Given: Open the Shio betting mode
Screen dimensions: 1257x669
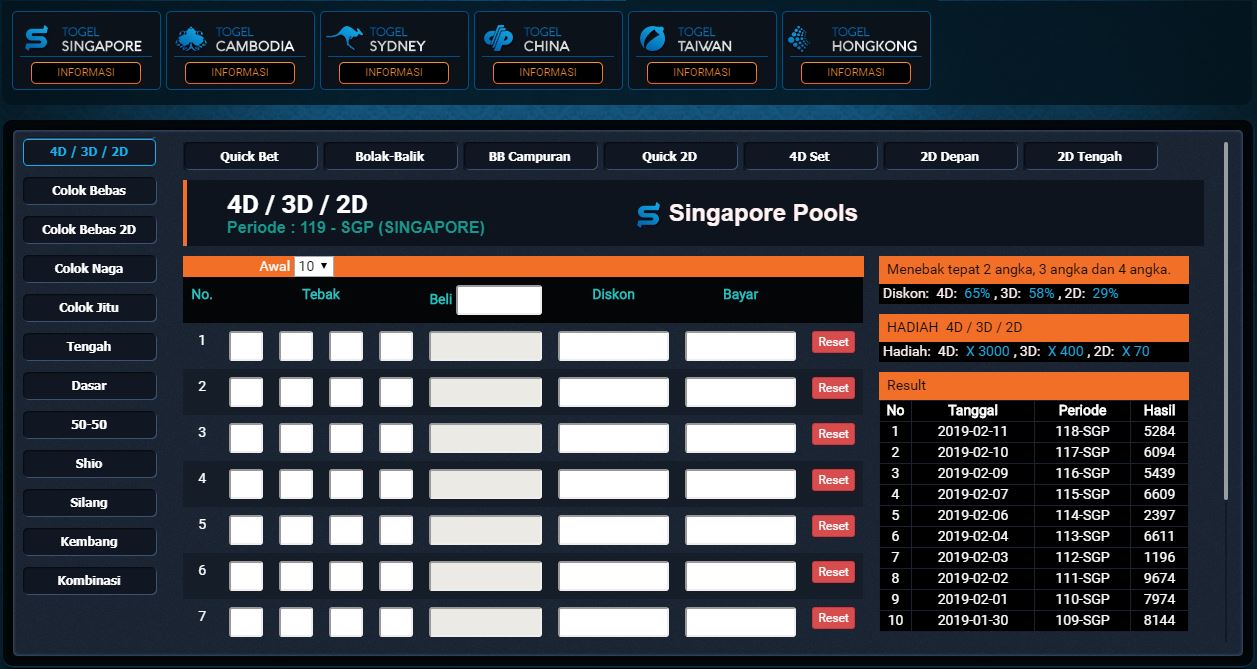Looking at the screenshot, I should (x=89, y=463).
